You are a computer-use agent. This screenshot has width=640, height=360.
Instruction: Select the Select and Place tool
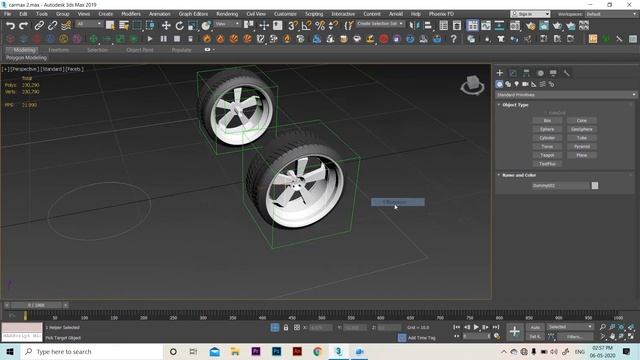click(207, 26)
